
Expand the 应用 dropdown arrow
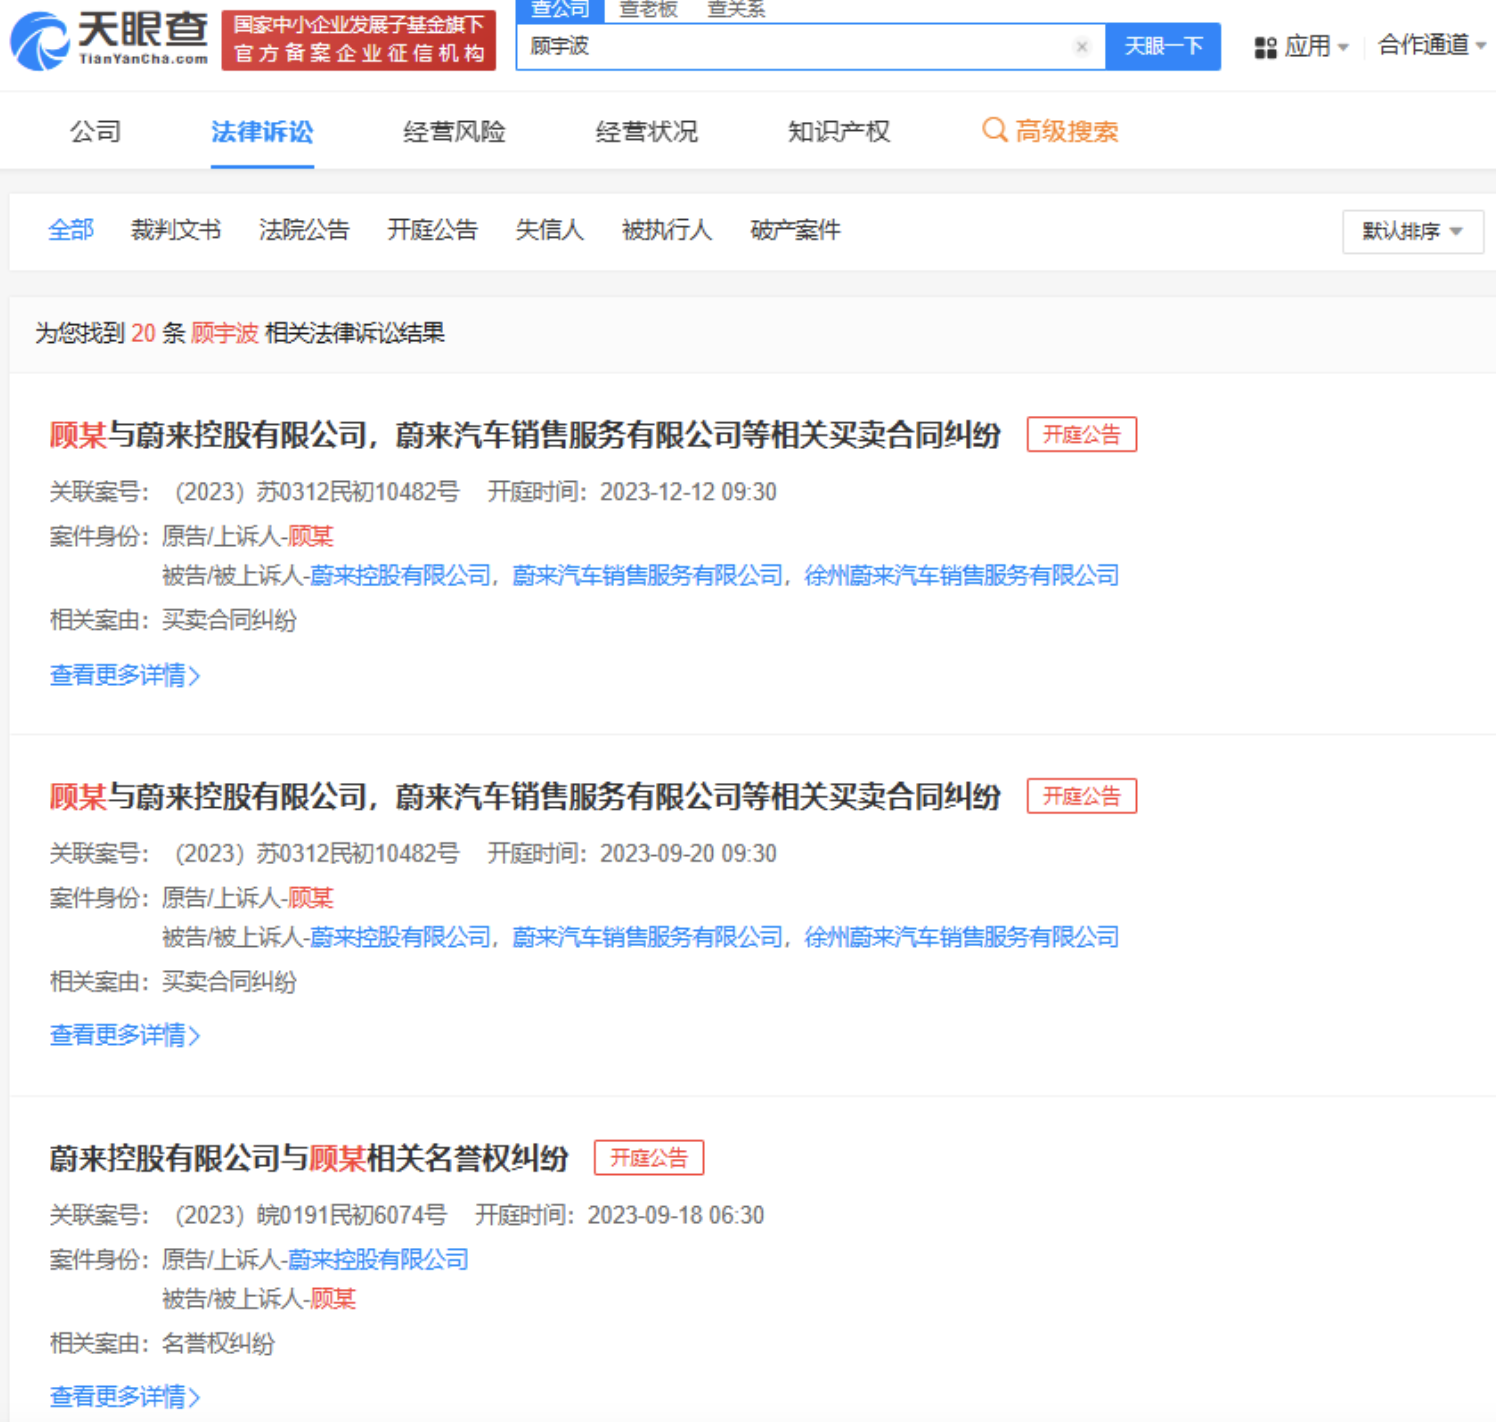(x=1343, y=47)
